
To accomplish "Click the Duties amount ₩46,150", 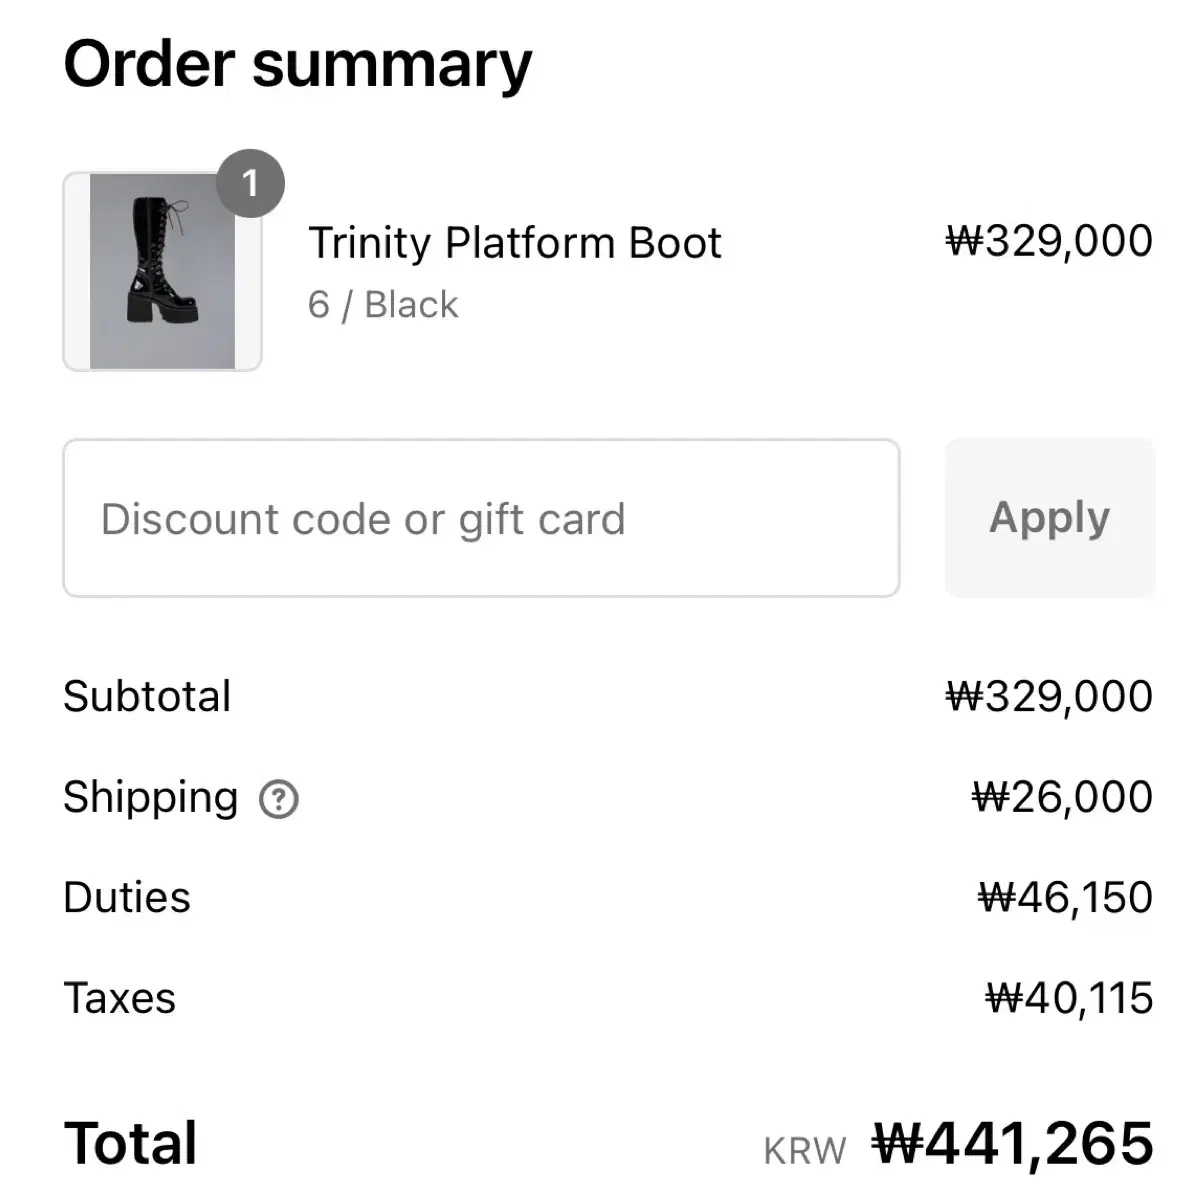I will click(1065, 898).
